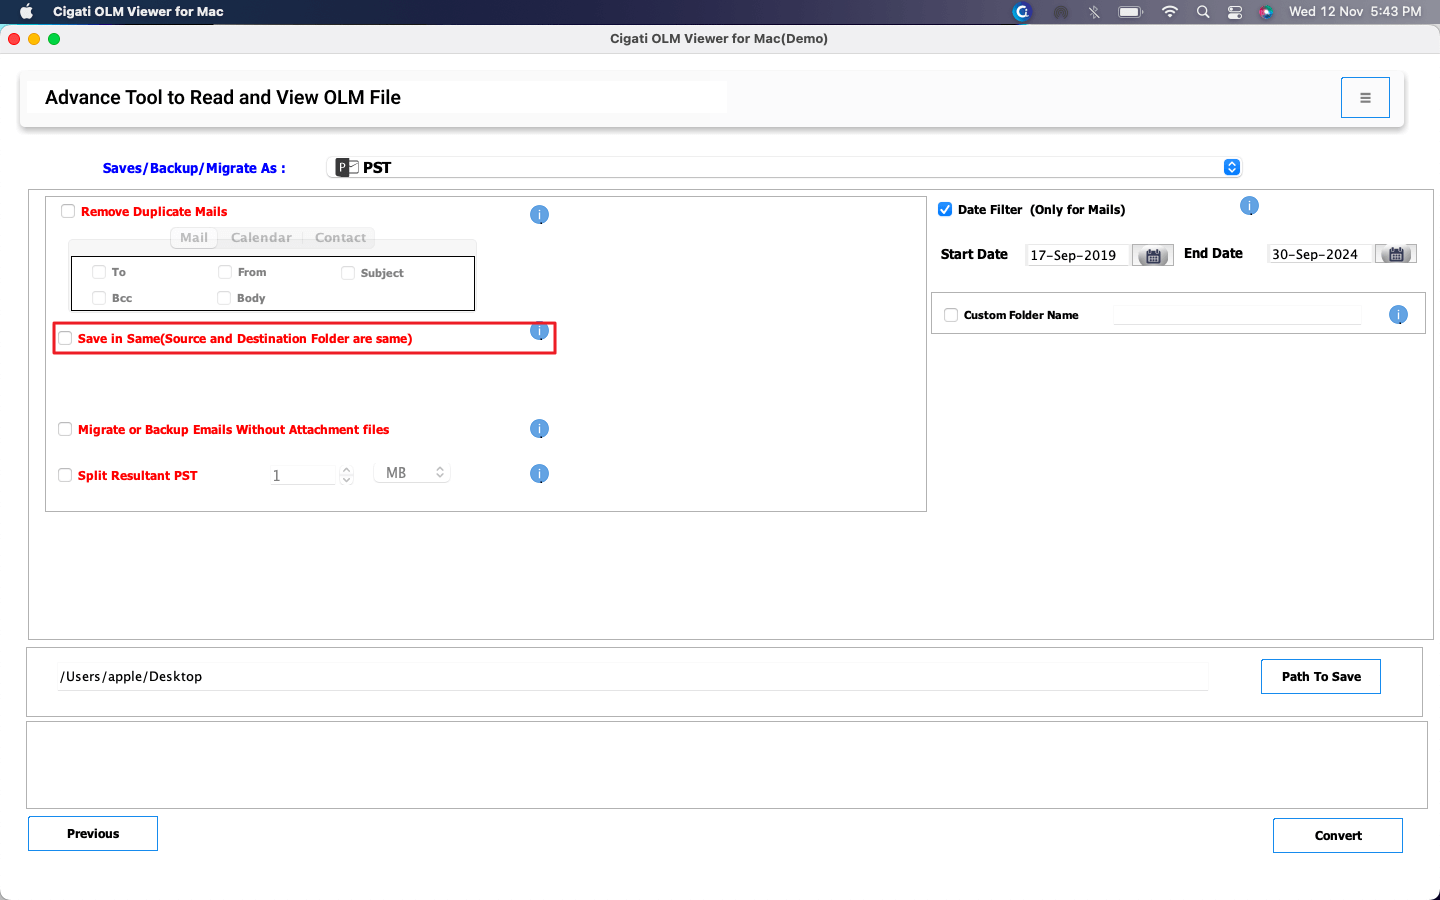The width and height of the screenshot is (1440, 900).
Task: Open Spotlight search in menu bar
Action: [1203, 12]
